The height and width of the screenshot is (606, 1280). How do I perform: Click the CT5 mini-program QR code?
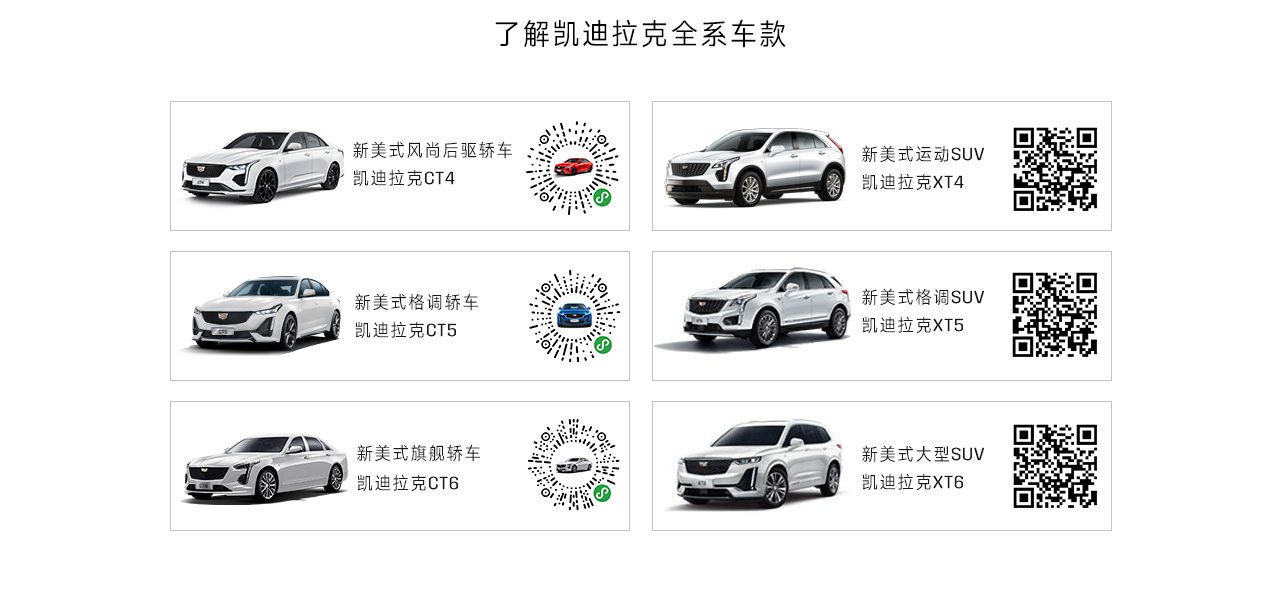[574, 315]
